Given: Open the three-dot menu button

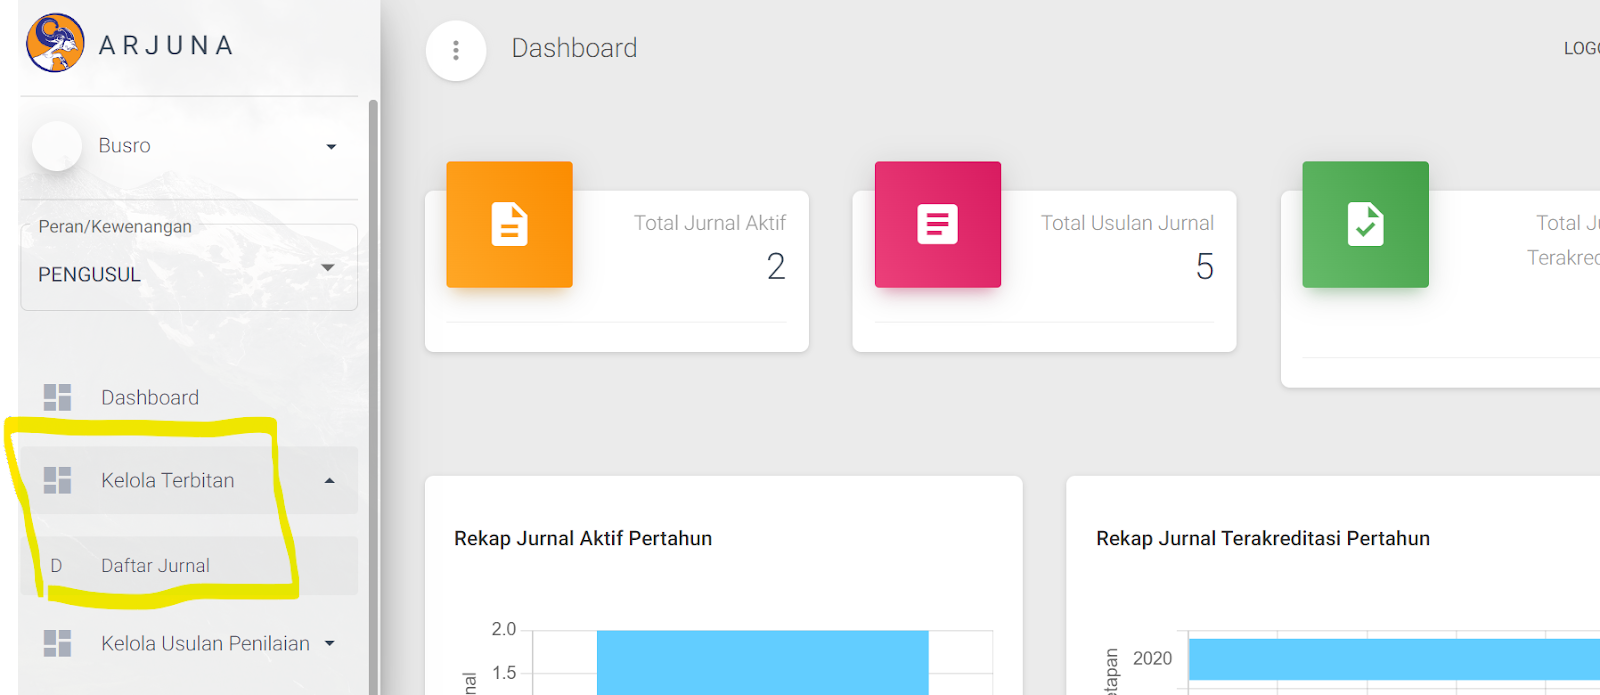Looking at the screenshot, I should [x=456, y=50].
